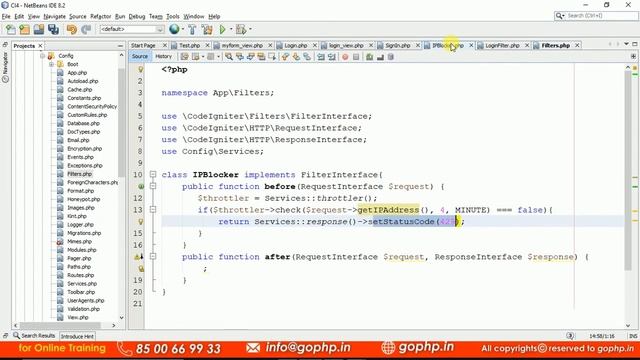Viewport: 640px width, 360px height.
Task: Close the Filters.php editor tab
Action: pos(577,45)
